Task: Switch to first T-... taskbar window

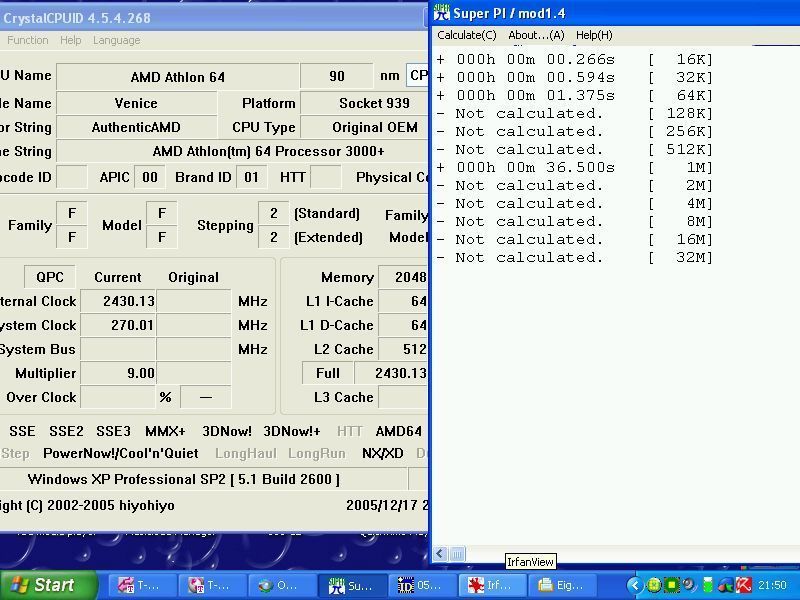Action: [x=143, y=585]
